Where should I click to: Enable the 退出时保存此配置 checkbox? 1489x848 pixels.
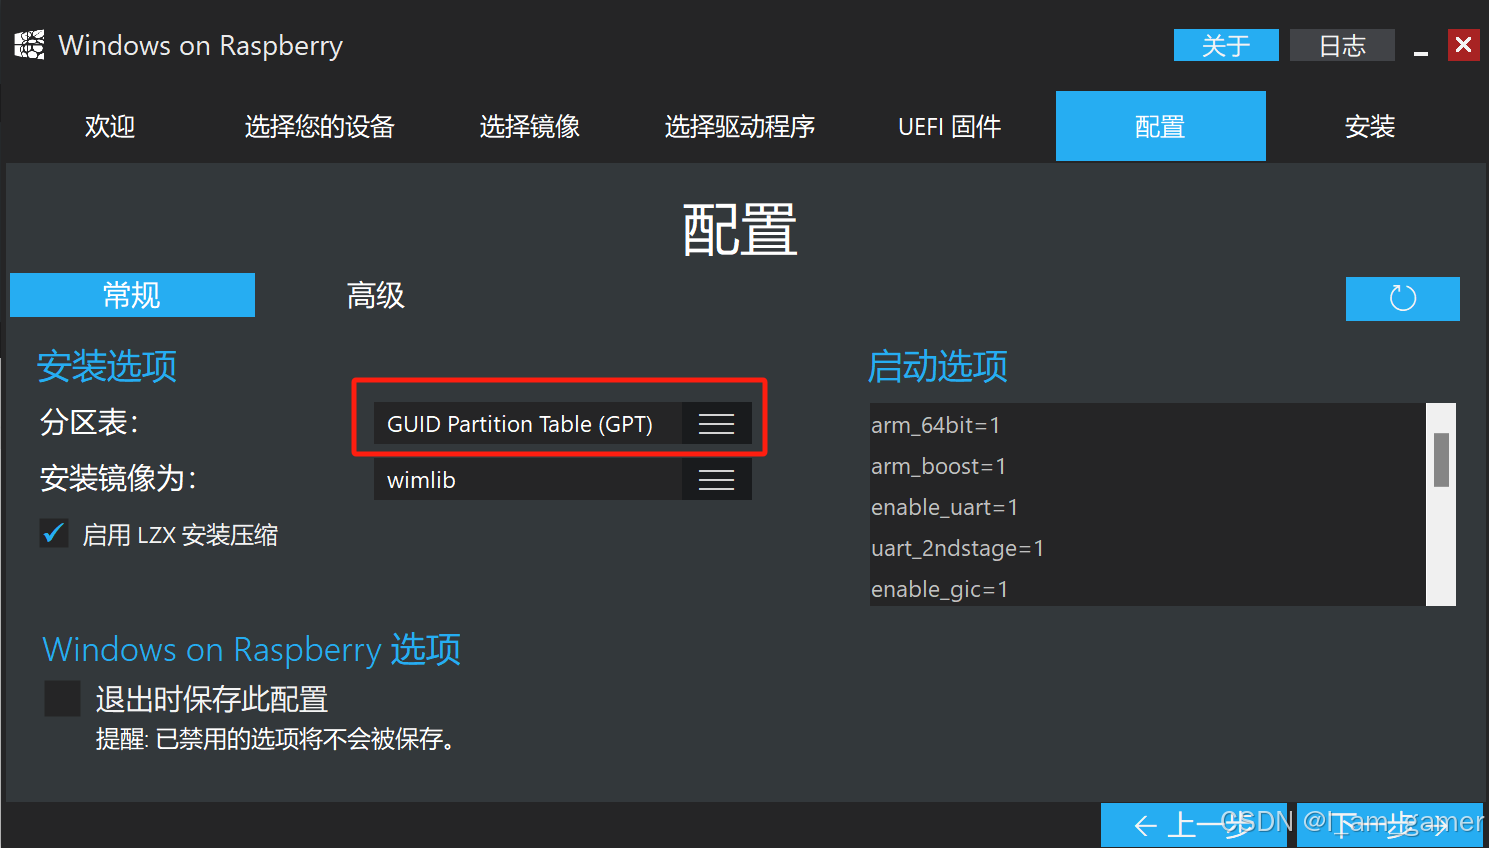pos(62,698)
